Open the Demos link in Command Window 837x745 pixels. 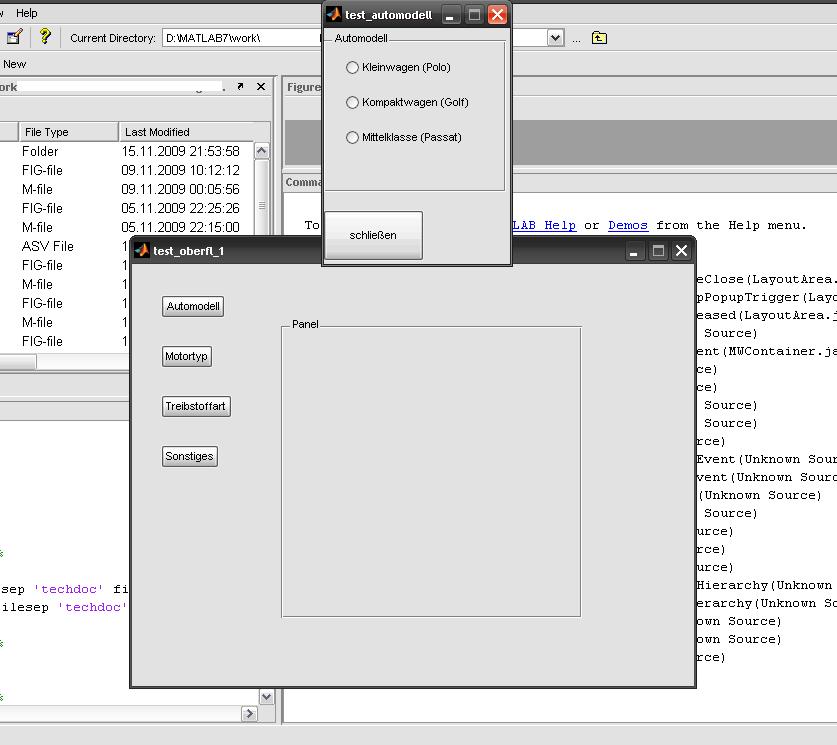point(627,225)
